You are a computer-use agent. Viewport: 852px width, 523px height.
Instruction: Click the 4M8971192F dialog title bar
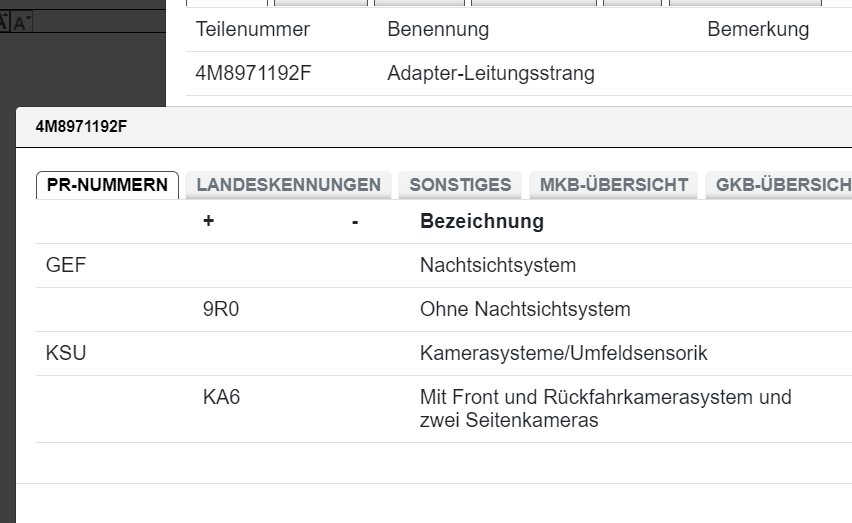click(x=400, y=127)
